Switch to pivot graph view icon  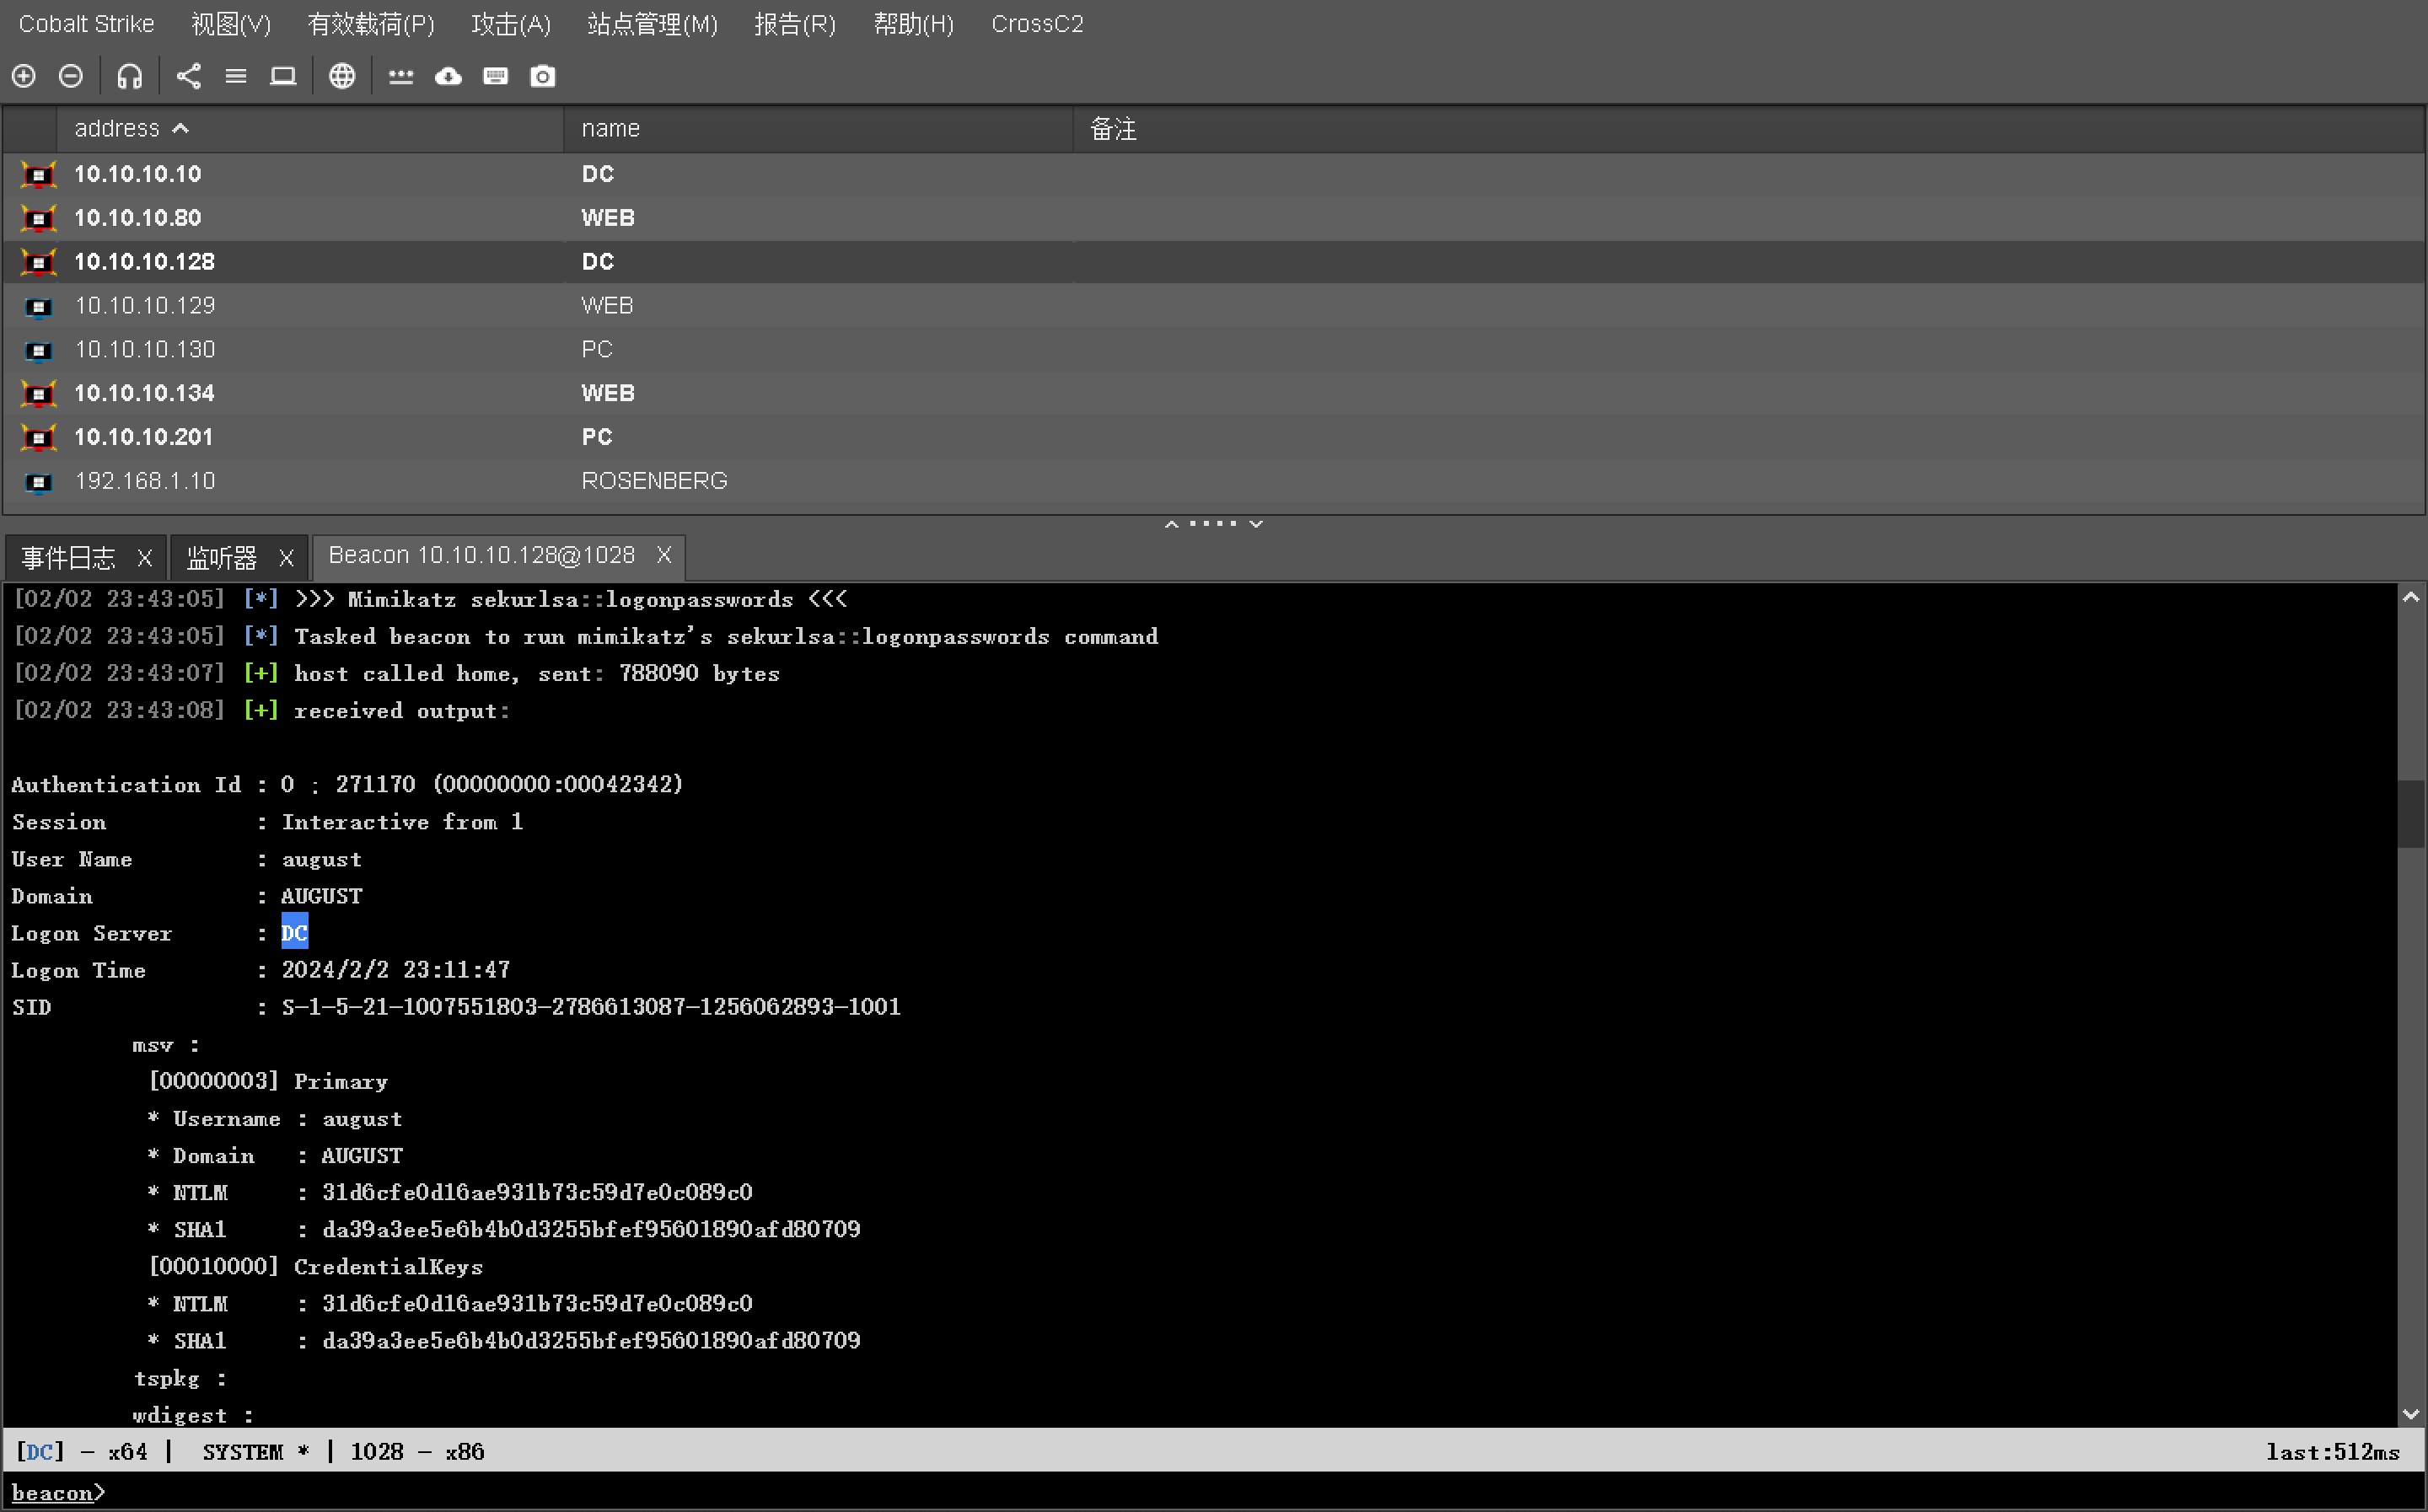click(189, 76)
